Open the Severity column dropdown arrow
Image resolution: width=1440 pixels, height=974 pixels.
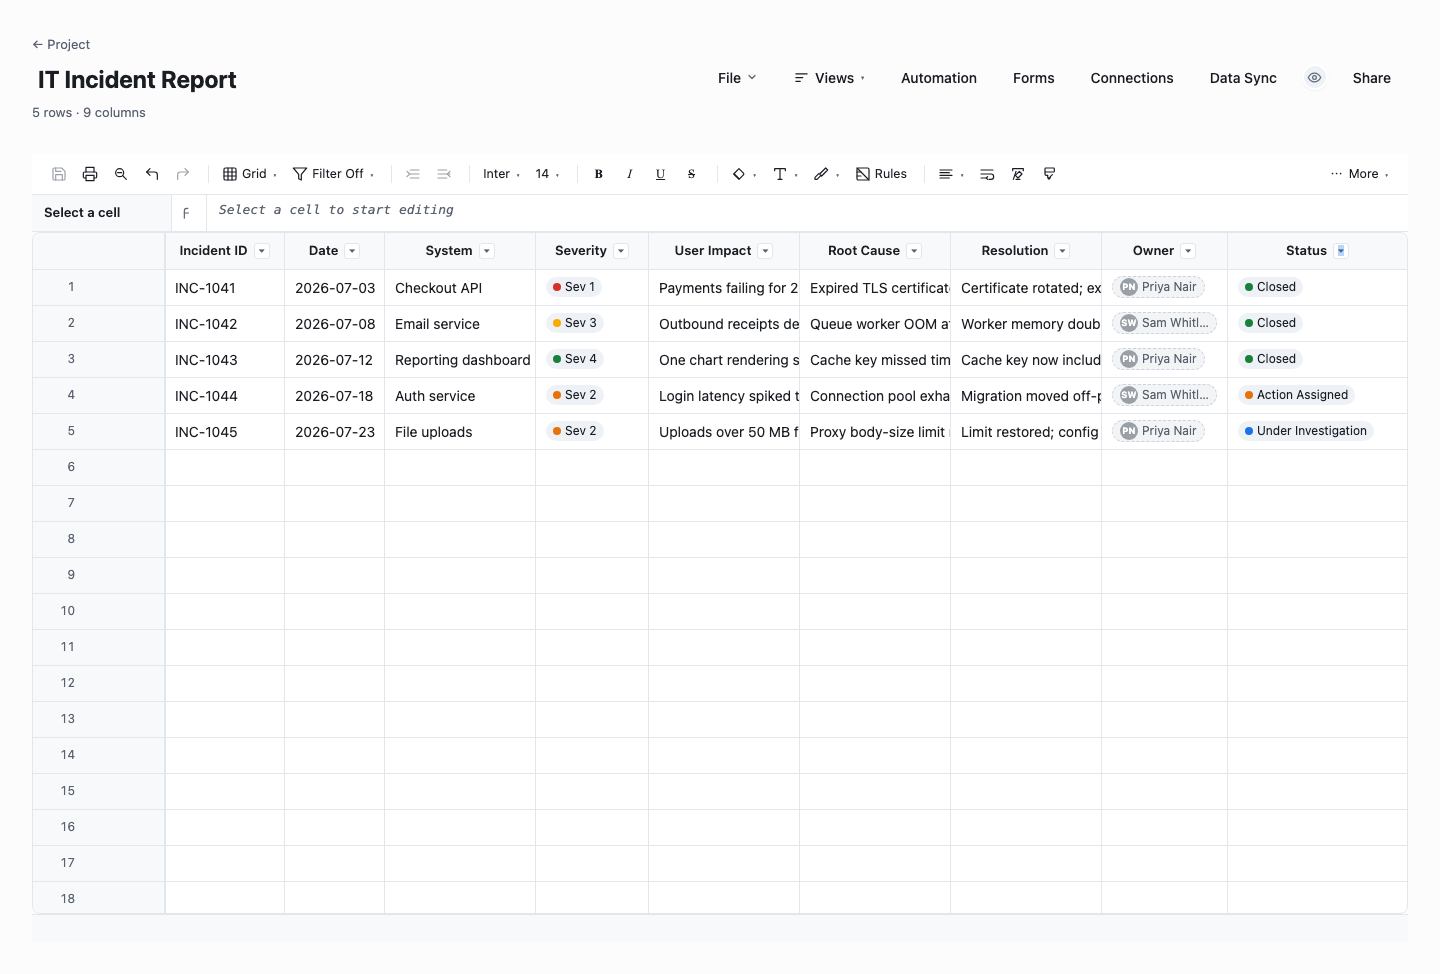pos(621,251)
